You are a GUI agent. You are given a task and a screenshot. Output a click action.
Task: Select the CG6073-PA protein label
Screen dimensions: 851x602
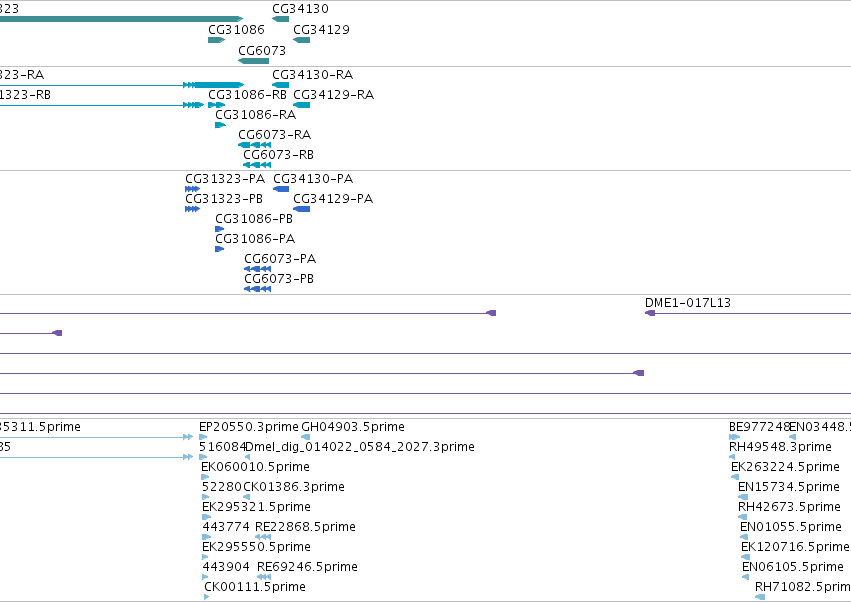pos(280,259)
